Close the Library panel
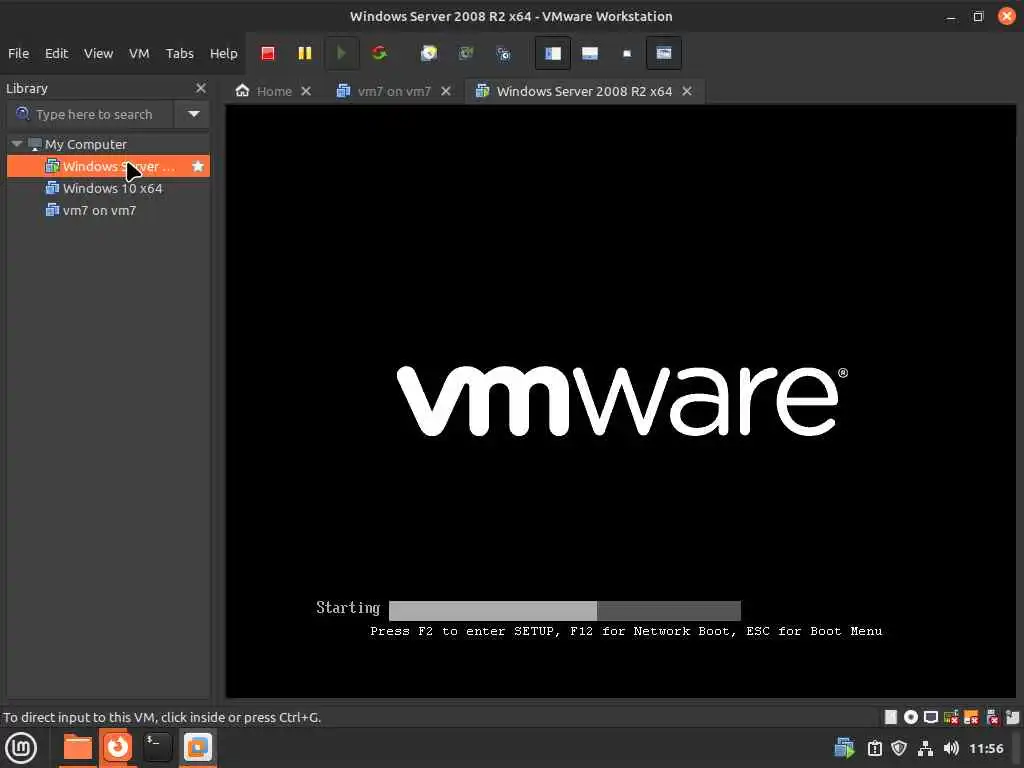This screenshot has width=1024, height=768. [x=200, y=88]
